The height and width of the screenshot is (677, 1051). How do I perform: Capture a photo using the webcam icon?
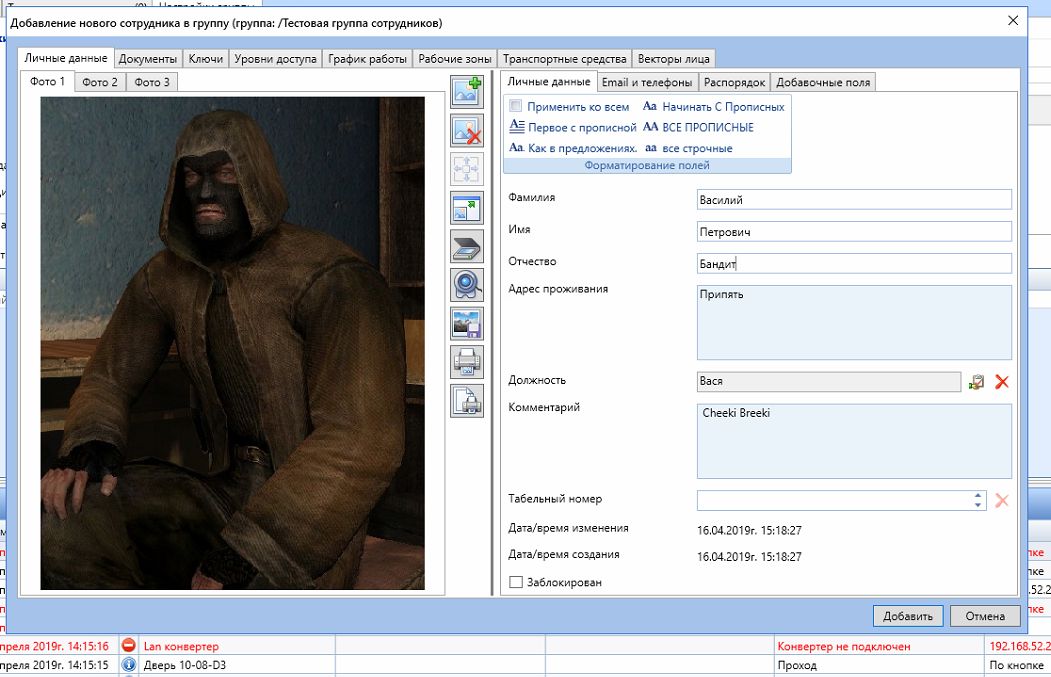[467, 285]
